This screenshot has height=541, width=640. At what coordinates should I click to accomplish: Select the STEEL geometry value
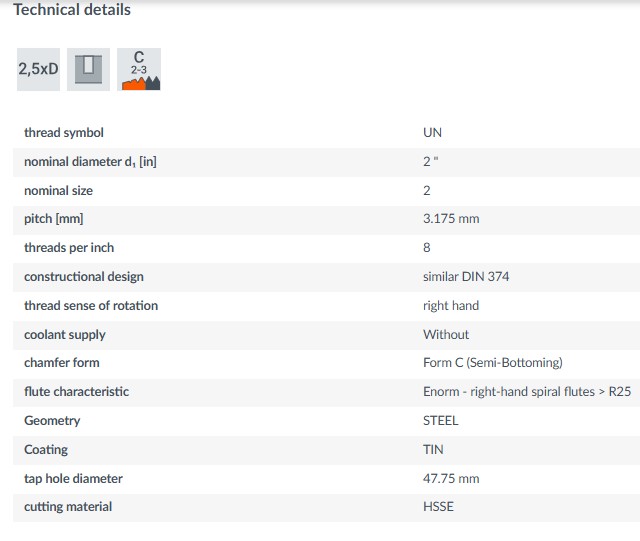tap(440, 421)
